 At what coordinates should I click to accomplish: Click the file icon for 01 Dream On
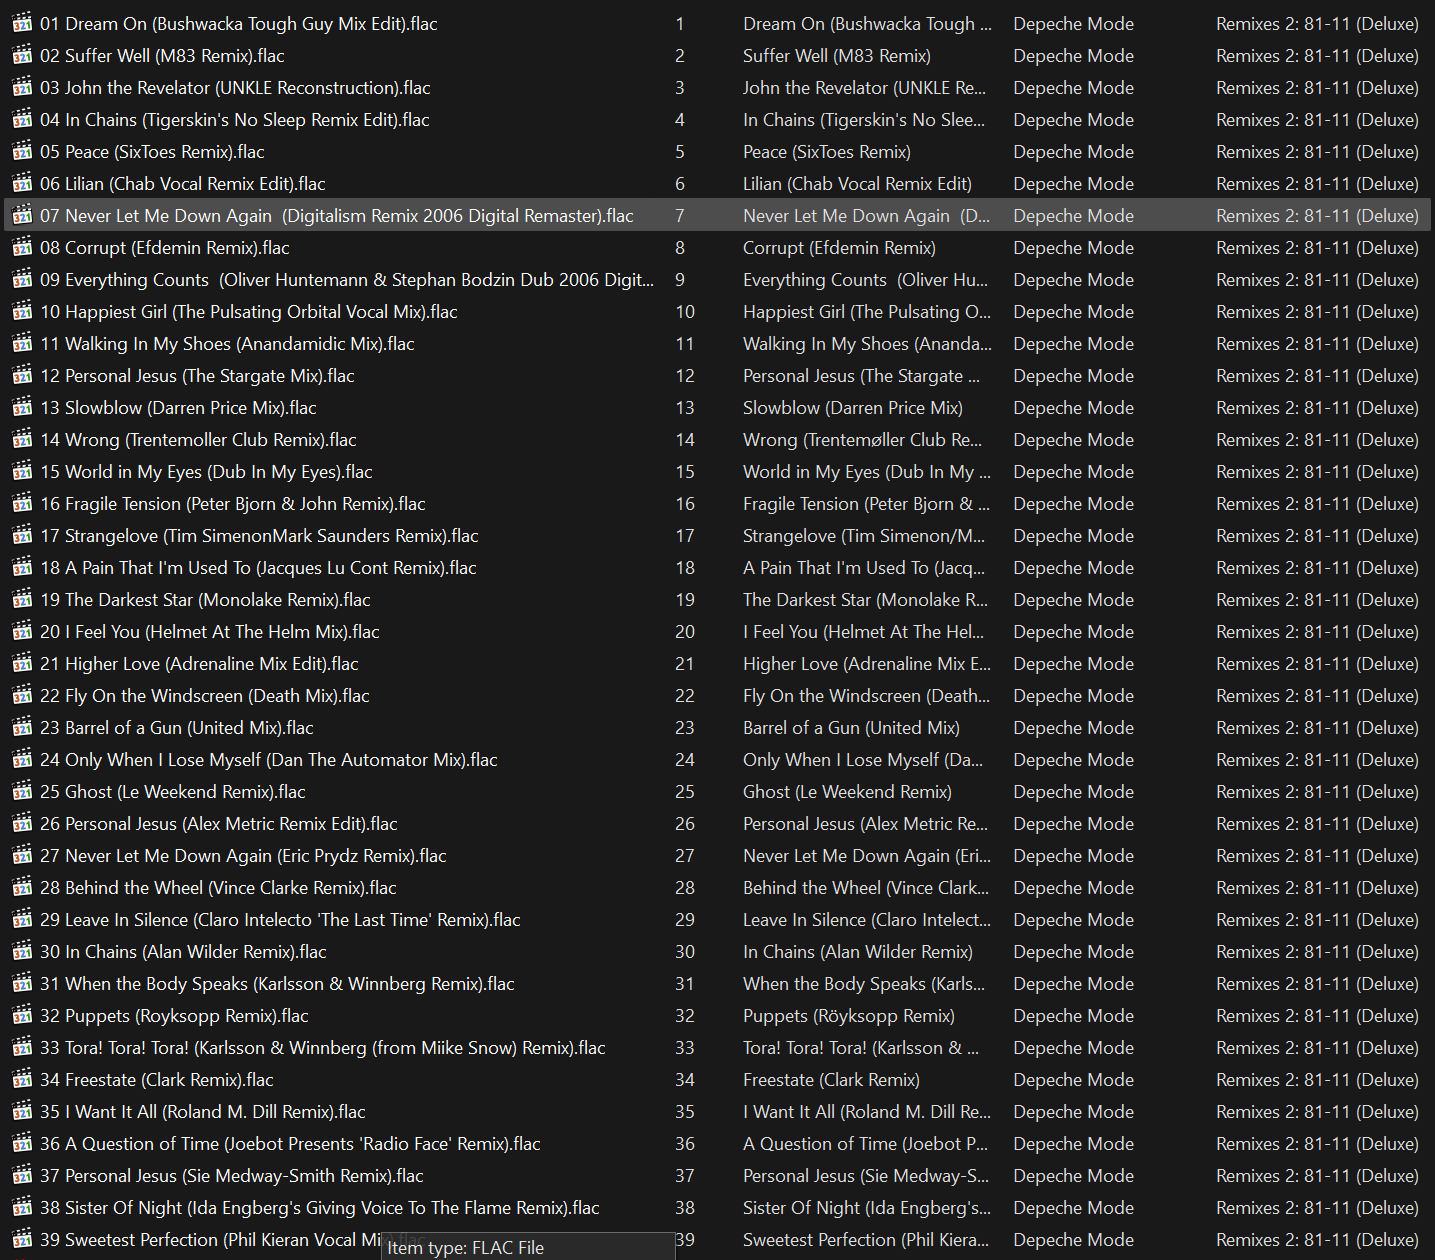pyautogui.click(x=22, y=24)
